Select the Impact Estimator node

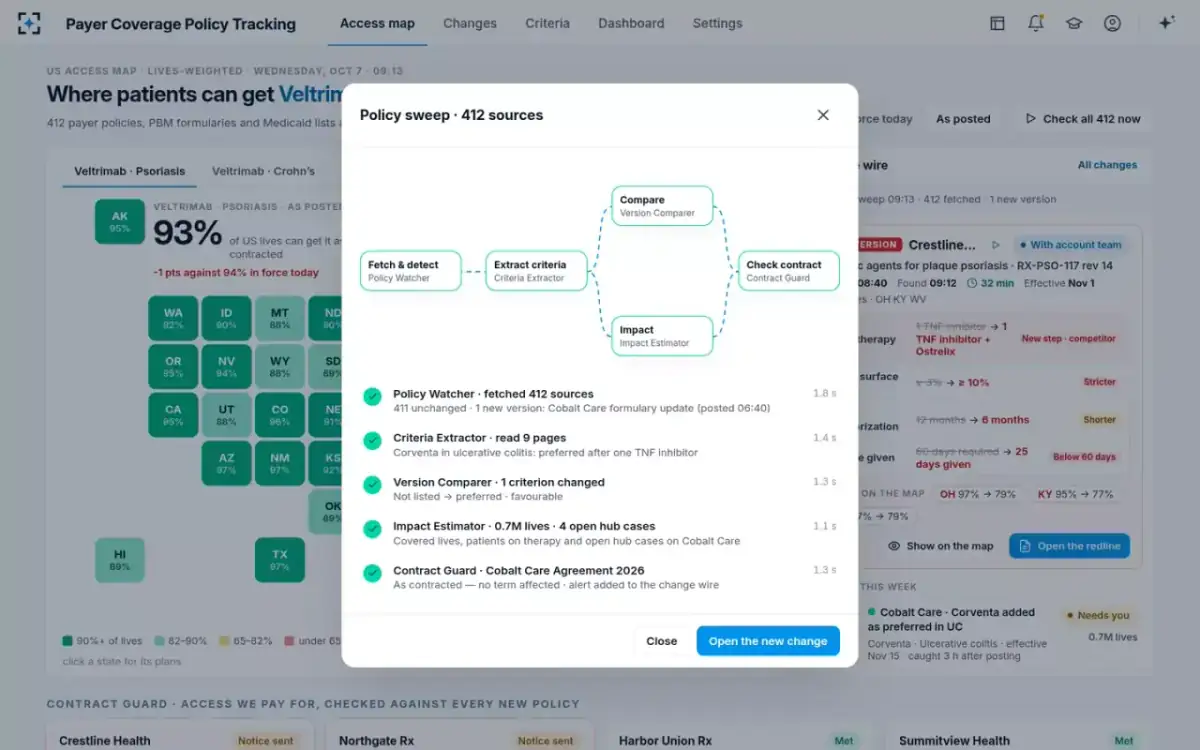point(662,336)
